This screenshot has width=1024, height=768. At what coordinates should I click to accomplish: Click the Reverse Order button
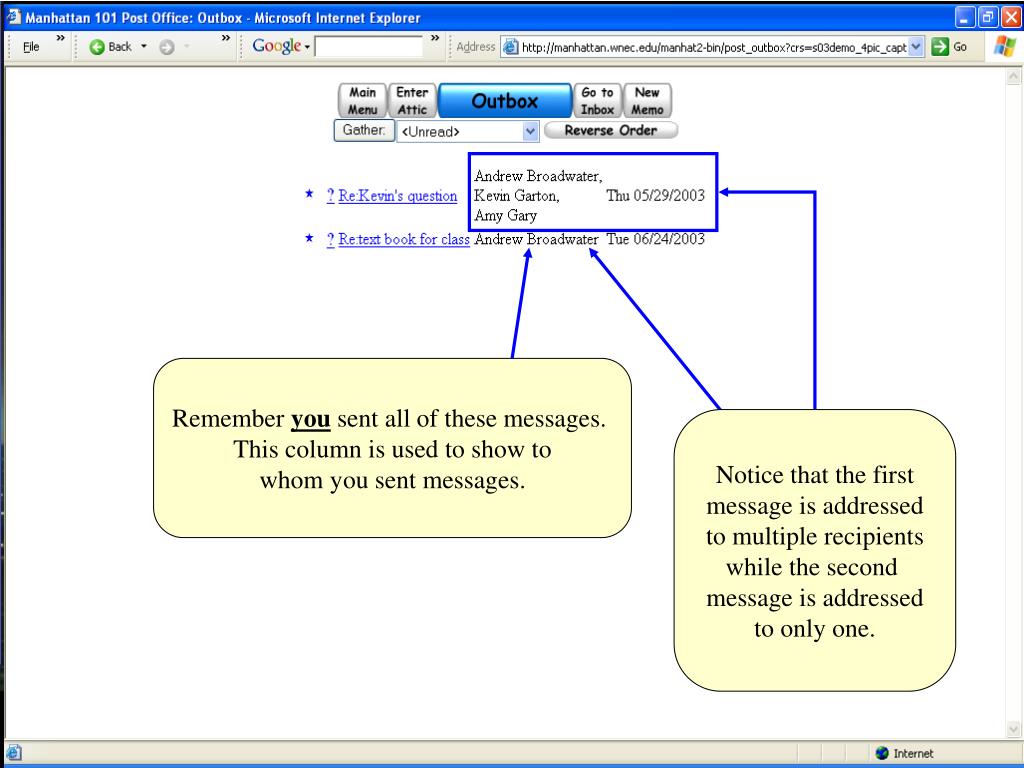tap(611, 130)
